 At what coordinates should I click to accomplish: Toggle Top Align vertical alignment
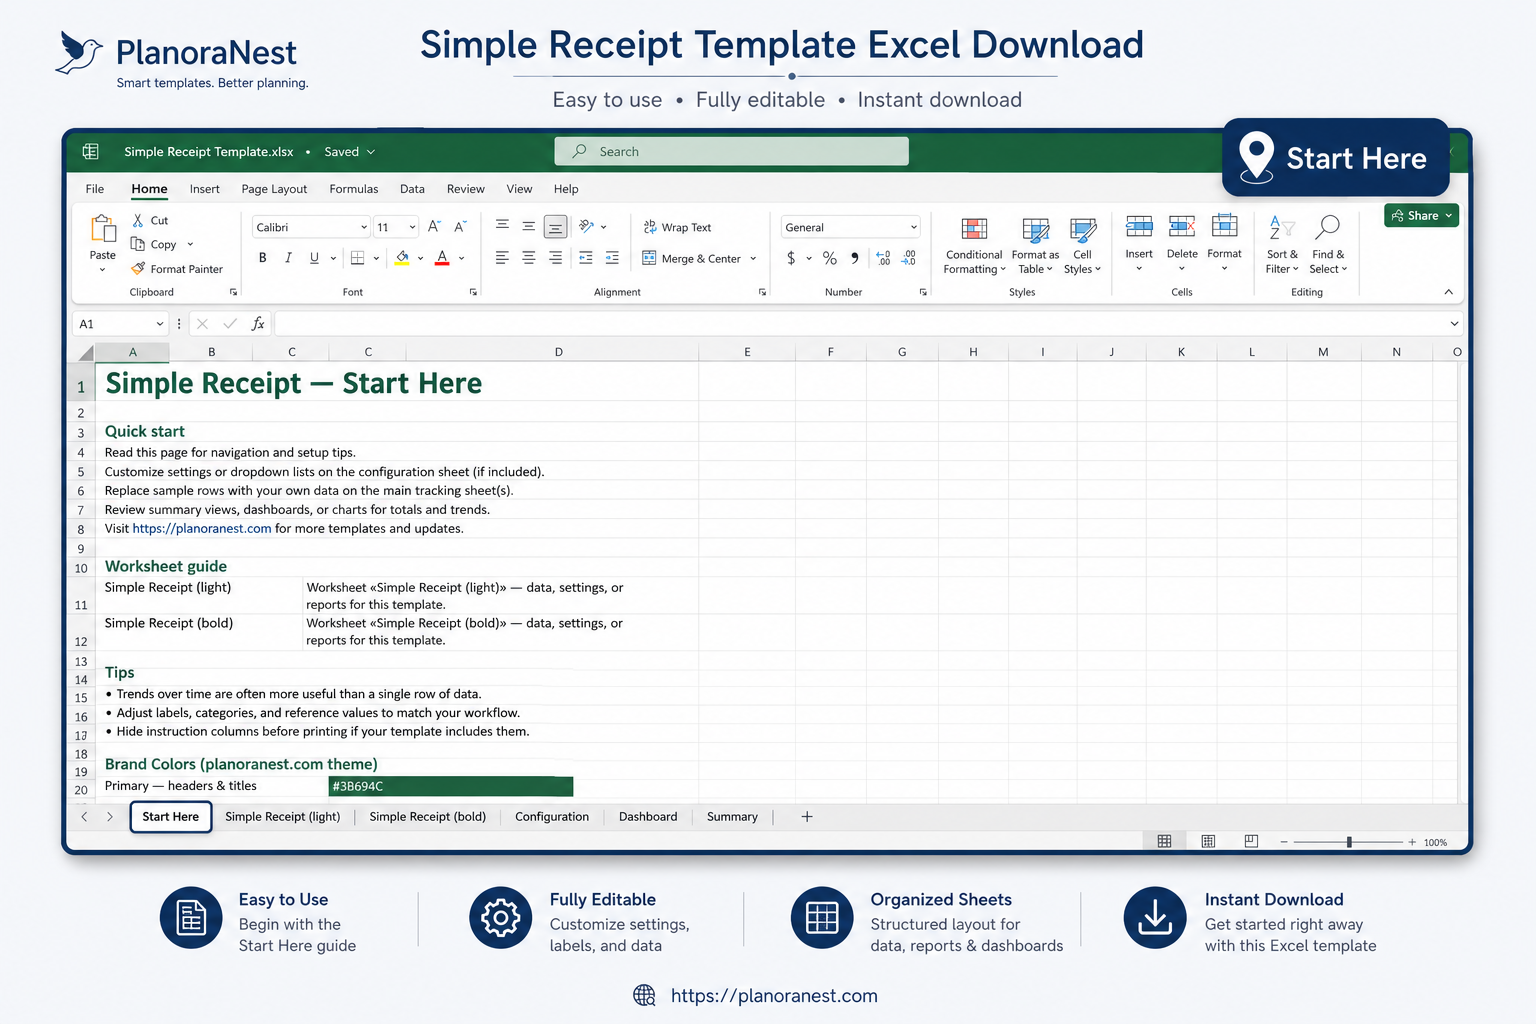(x=502, y=226)
